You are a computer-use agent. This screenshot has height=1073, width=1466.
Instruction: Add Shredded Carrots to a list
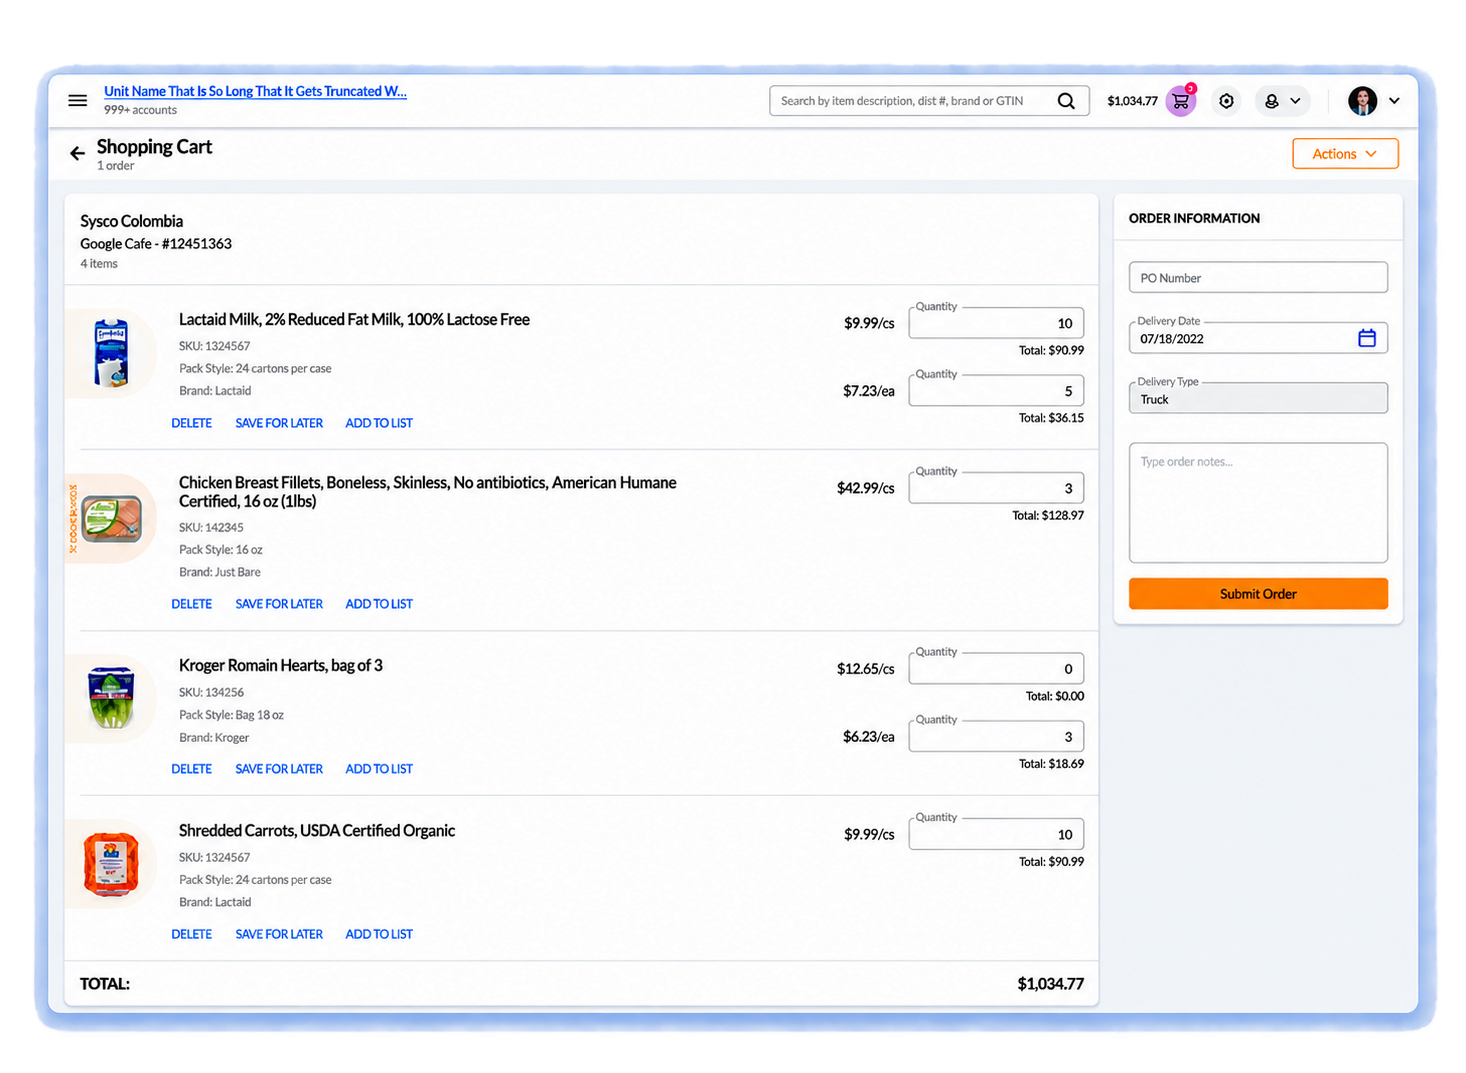pyautogui.click(x=379, y=934)
